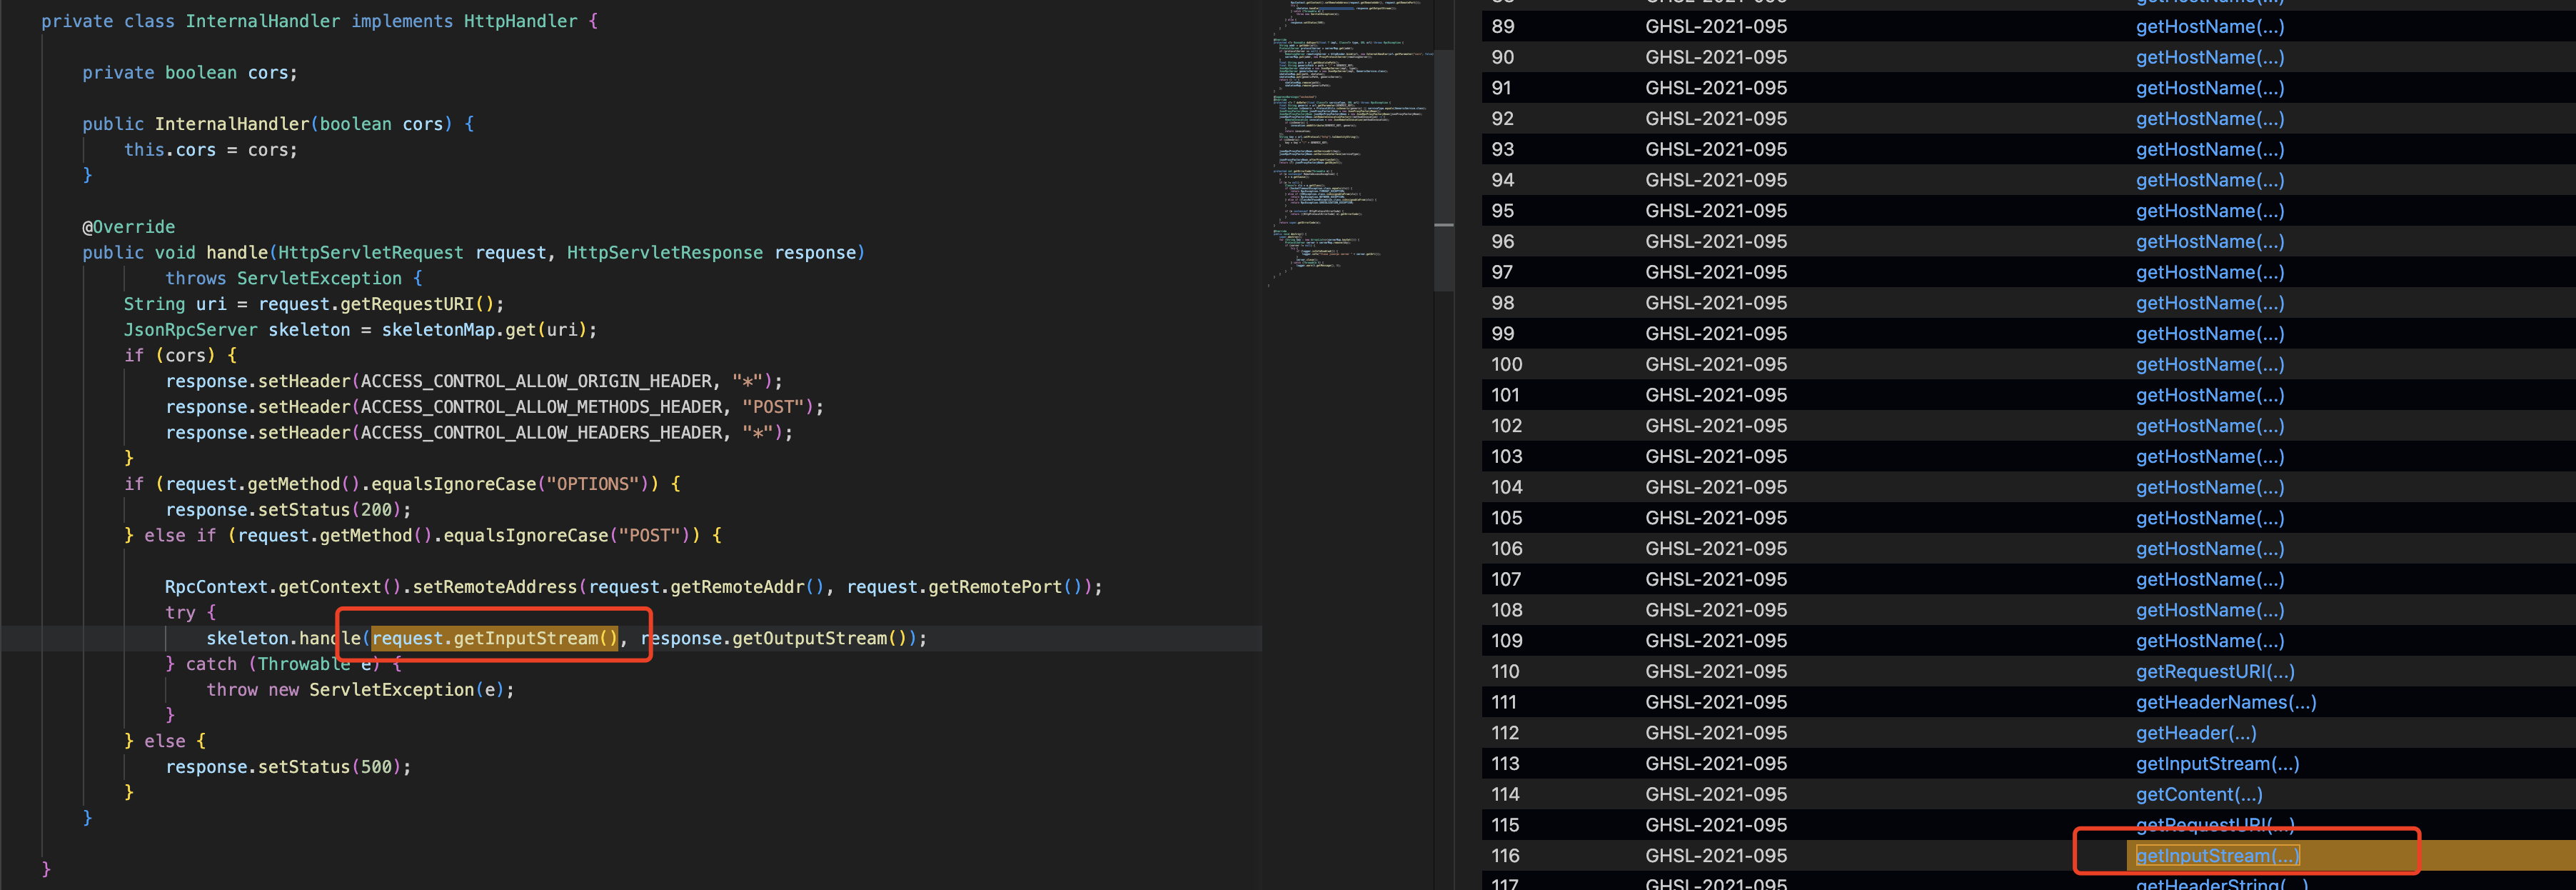Select highlighted getInputStream(...) link in row 116
The width and height of the screenshot is (2576, 890).
tap(2217, 856)
